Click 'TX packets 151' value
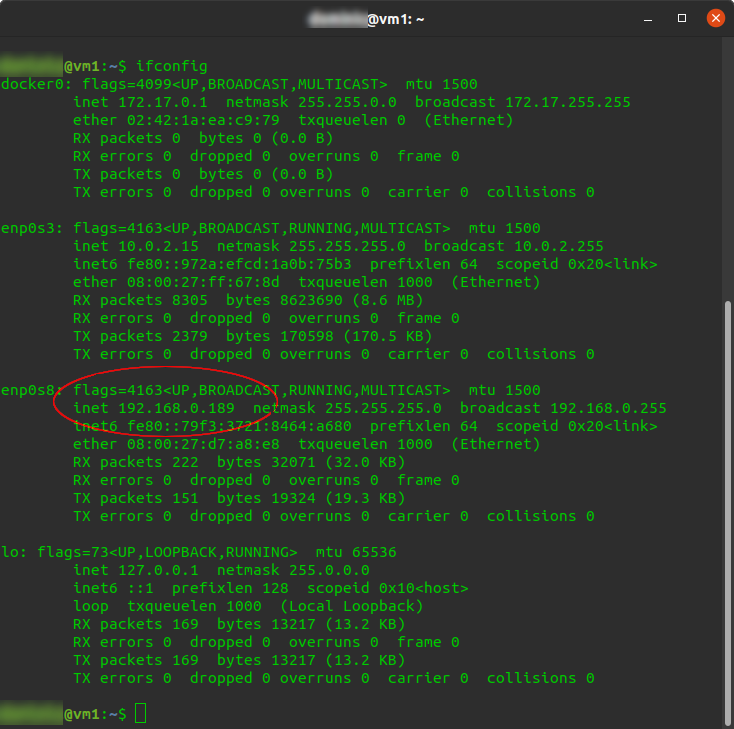The image size is (734, 729). (x=136, y=498)
